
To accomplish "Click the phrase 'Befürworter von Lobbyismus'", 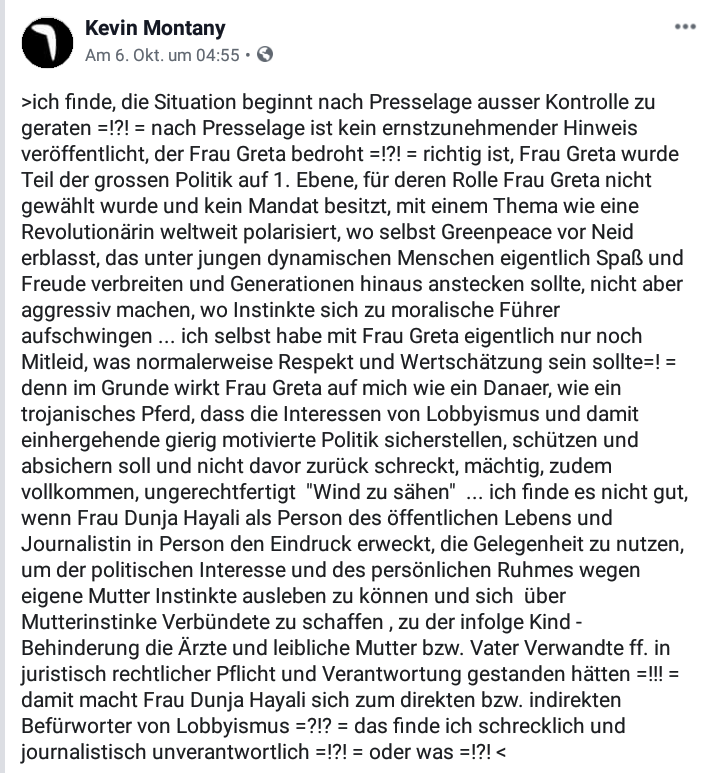I will pyautogui.click(x=155, y=726).
